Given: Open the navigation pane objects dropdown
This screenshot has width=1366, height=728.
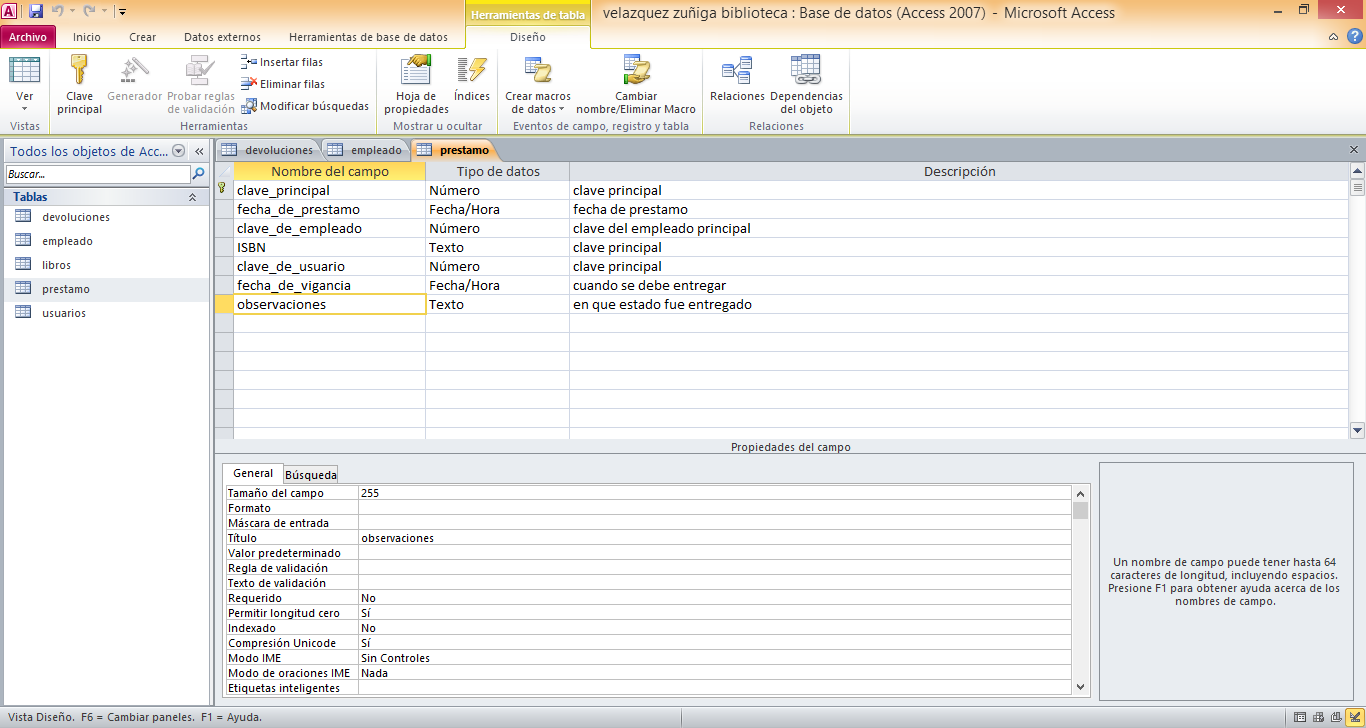Looking at the screenshot, I should tap(178, 151).
